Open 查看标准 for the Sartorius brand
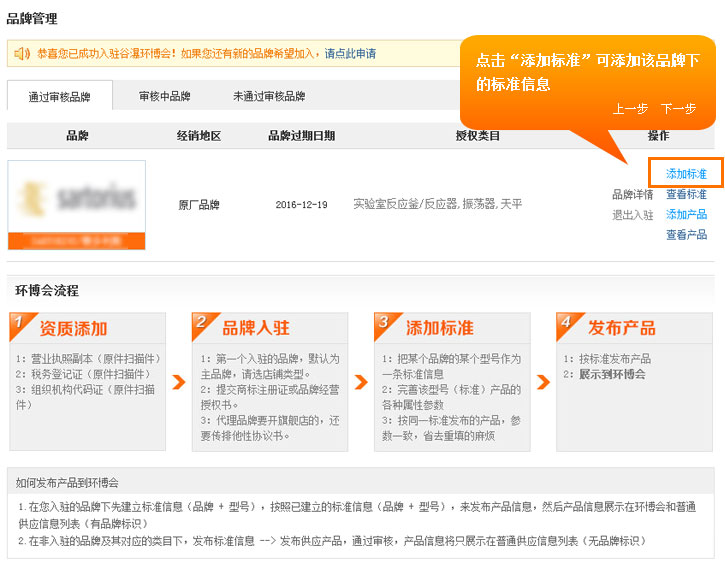The height and width of the screenshot is (585, 725). pos(686,194)
